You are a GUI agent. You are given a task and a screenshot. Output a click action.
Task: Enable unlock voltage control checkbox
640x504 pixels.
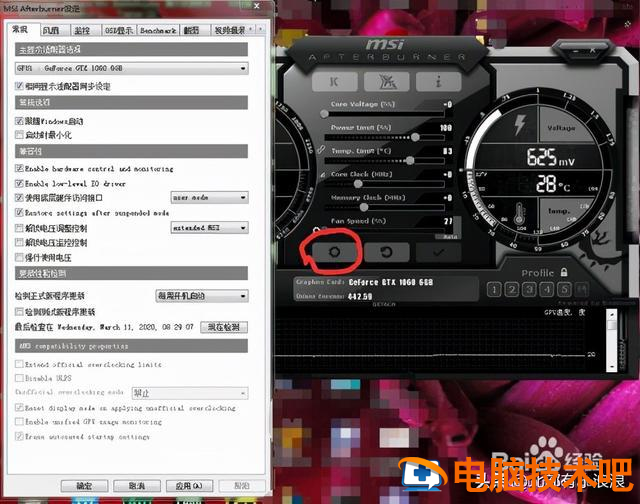coord(19,228)
